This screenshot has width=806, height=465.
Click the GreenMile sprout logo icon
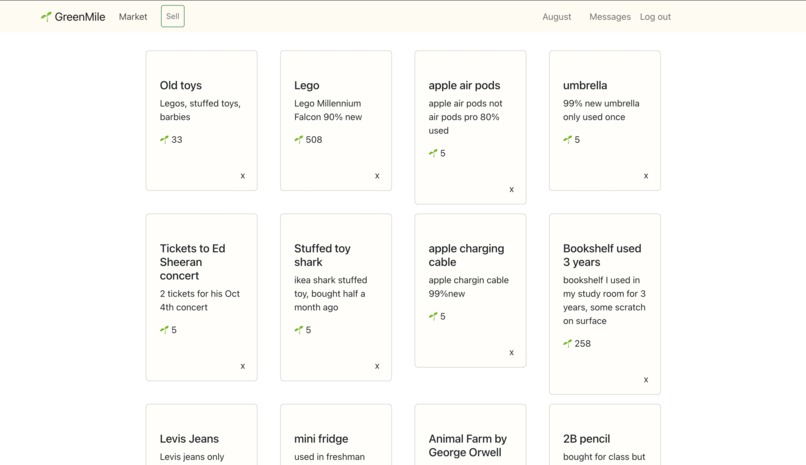click(46, 17)
